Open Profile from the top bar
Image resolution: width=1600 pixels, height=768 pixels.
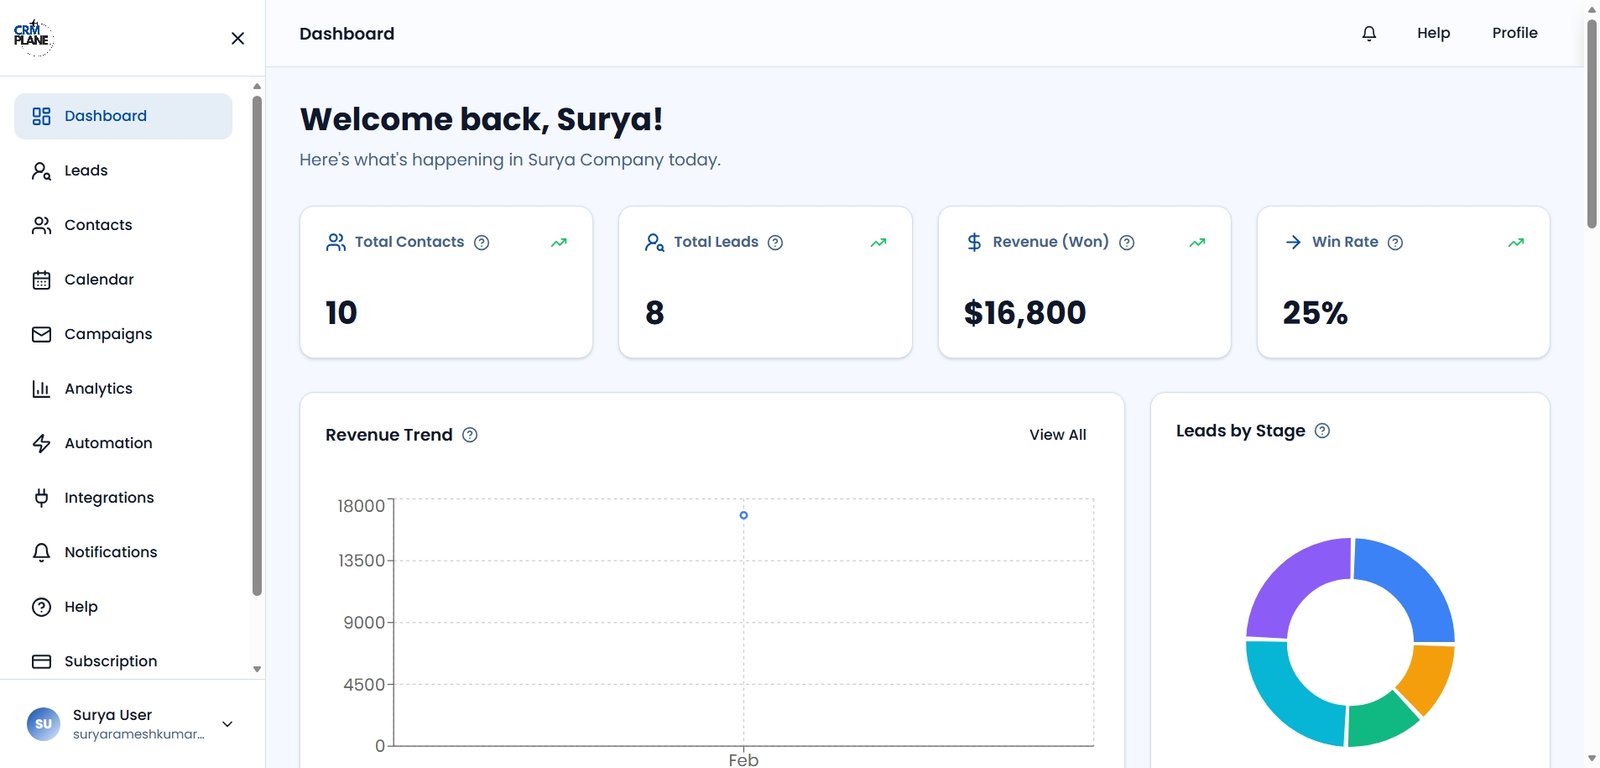pos(1514,33)
